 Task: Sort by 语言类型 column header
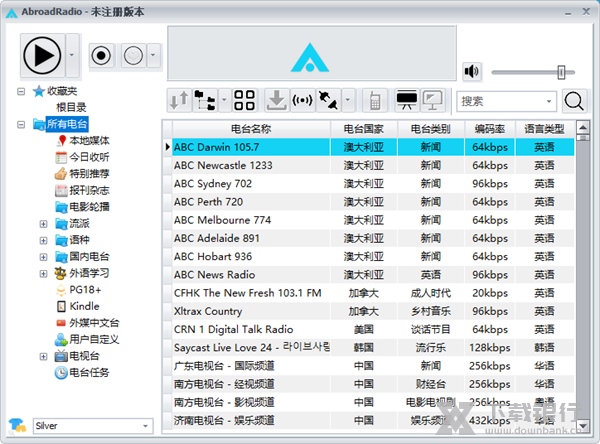(544, 129)
